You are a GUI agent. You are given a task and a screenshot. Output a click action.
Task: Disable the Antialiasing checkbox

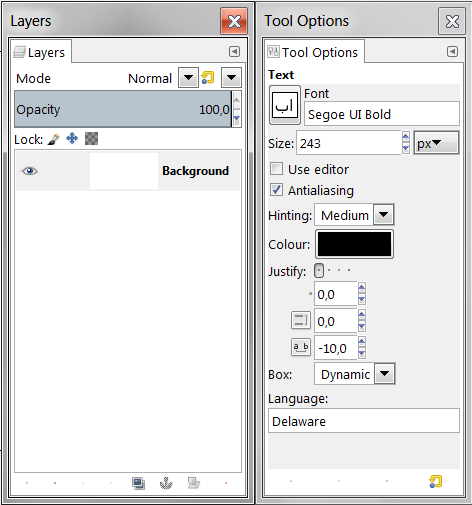click(276, 190)
